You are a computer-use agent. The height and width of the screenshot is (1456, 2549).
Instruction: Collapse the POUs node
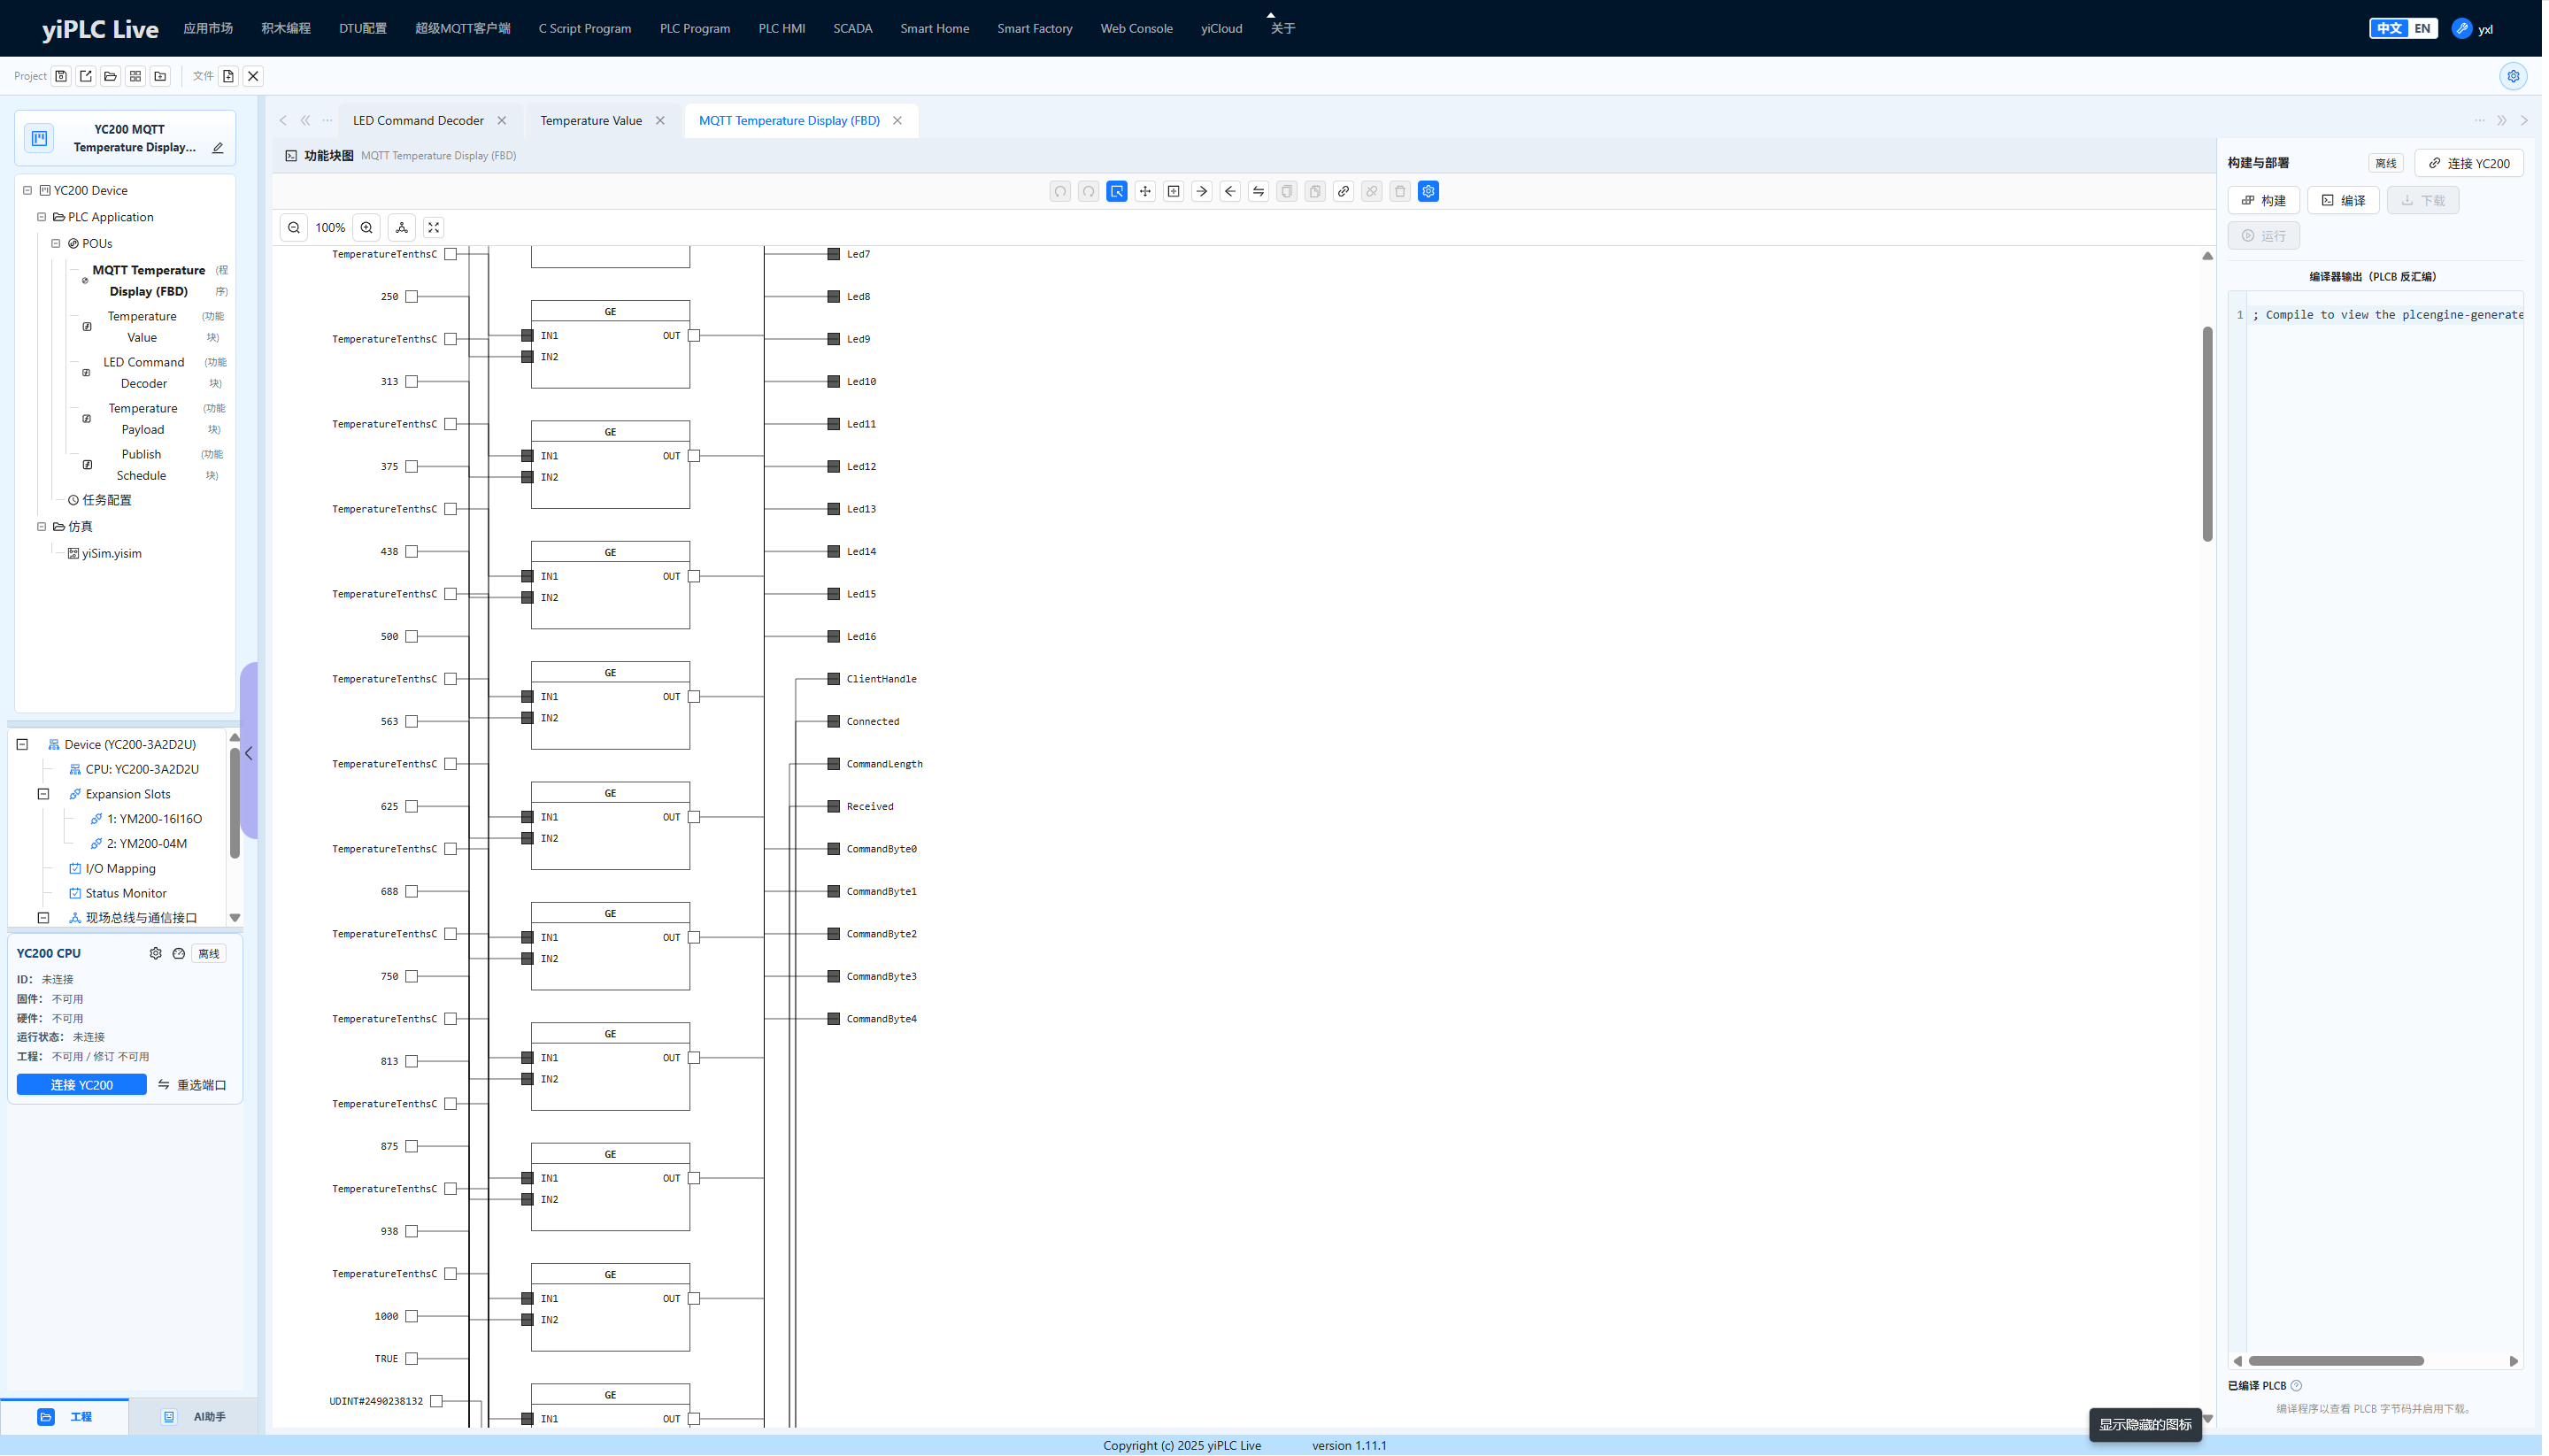[x=56, y=243]
